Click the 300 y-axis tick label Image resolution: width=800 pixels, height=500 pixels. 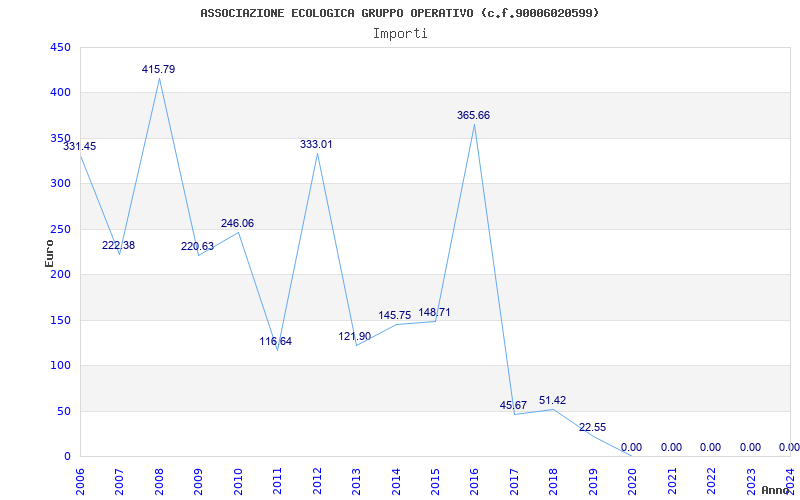[x=60, y=184]
